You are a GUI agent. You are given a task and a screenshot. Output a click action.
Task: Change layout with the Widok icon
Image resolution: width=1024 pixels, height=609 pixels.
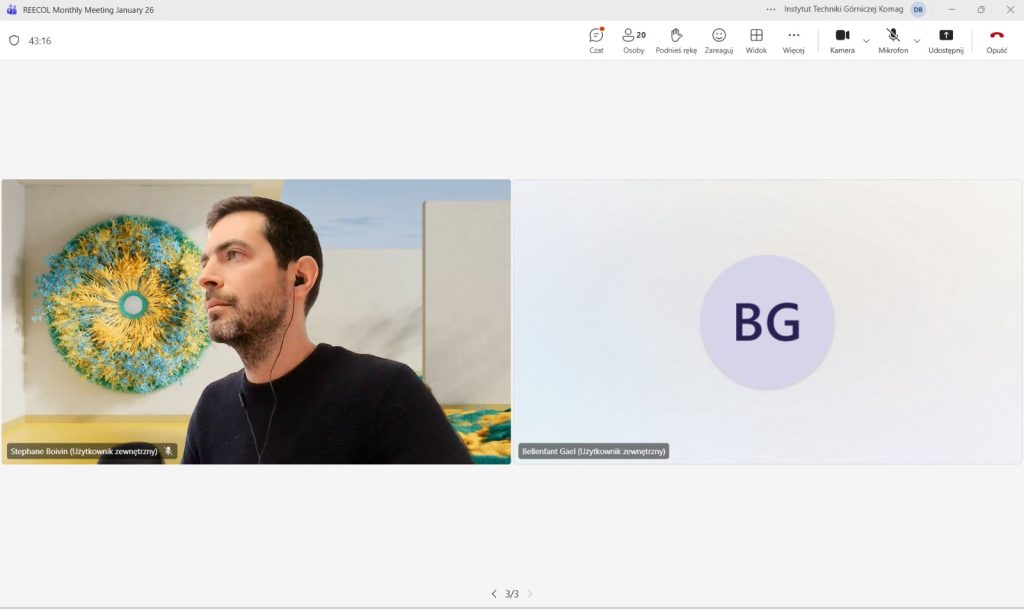coord(756,40)
